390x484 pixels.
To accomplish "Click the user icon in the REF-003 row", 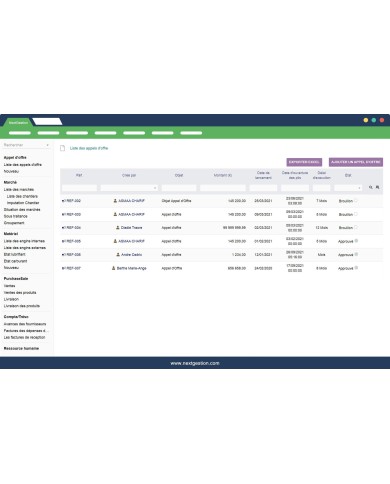I will 115,214.
